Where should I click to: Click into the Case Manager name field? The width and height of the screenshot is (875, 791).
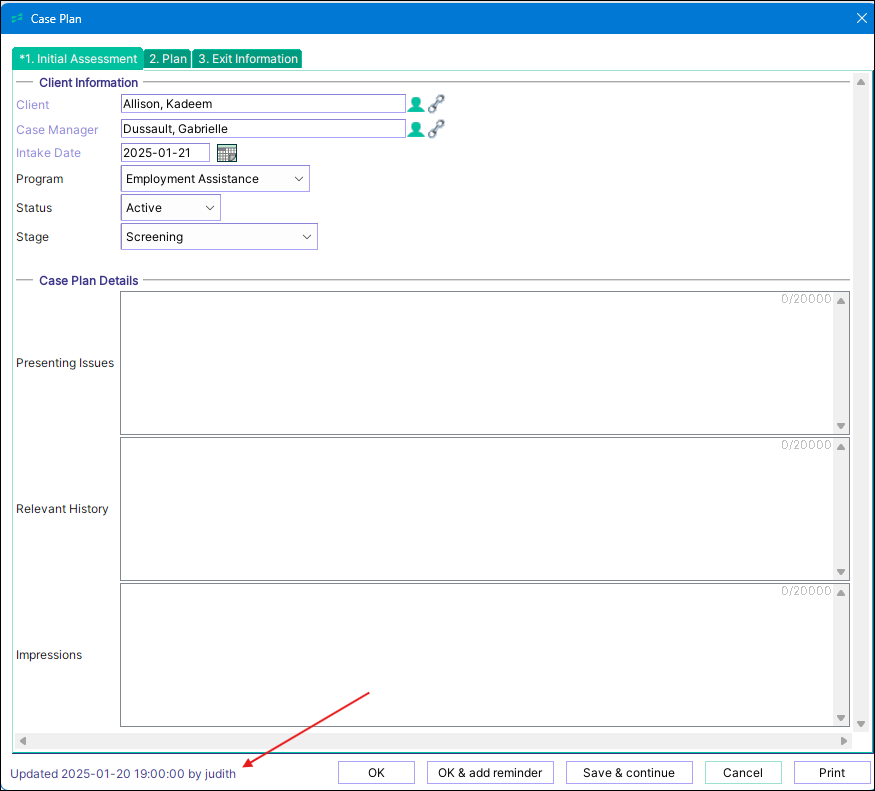click(x=263, y=129)
